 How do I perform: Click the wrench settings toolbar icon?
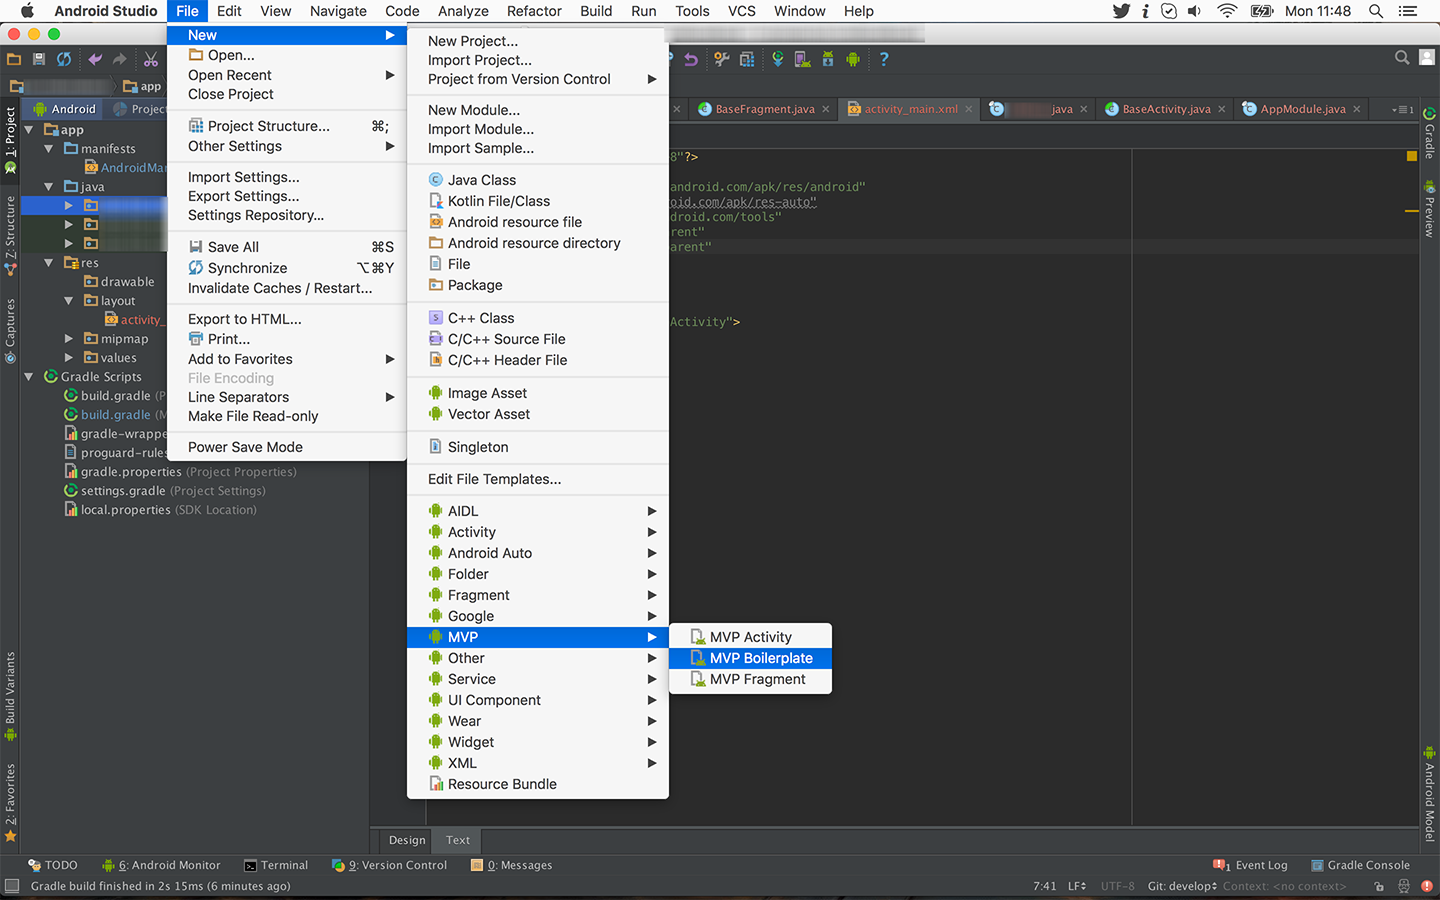[x=721, y=59]
